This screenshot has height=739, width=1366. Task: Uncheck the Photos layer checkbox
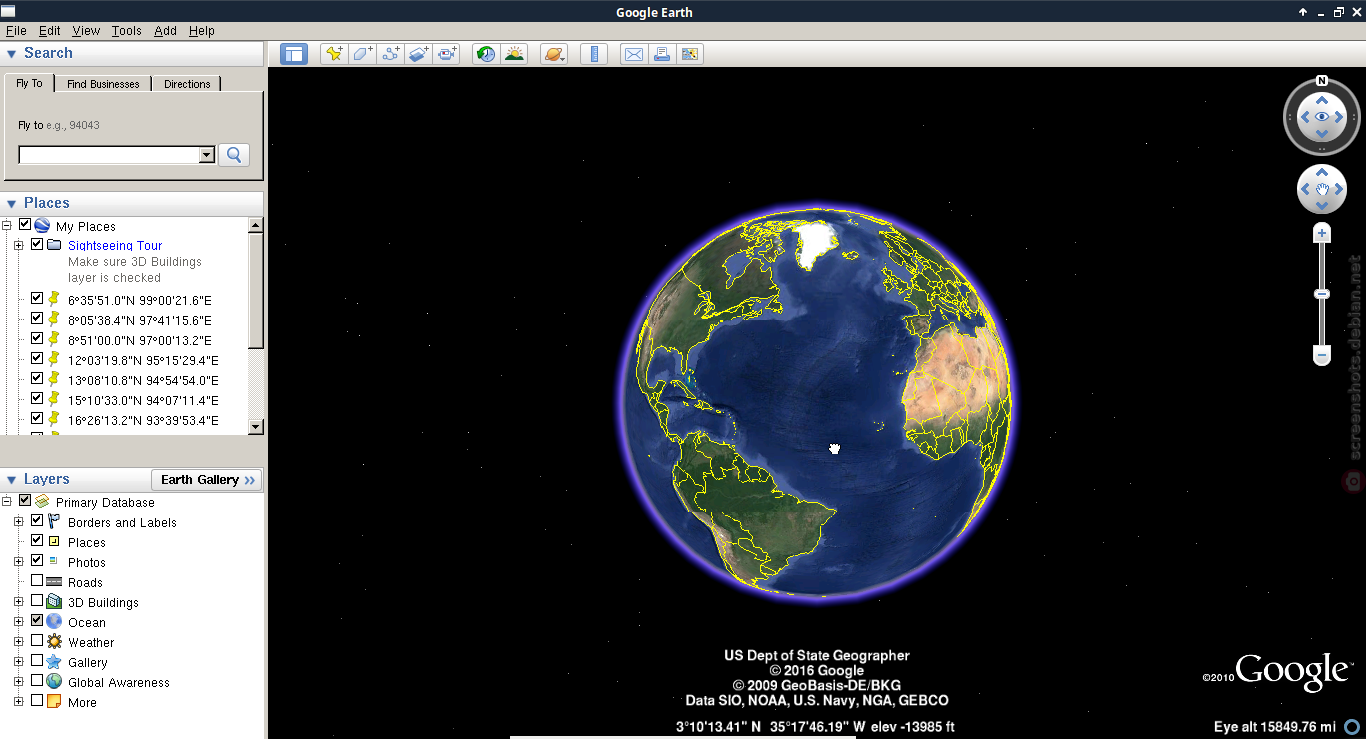coord(37,561)
